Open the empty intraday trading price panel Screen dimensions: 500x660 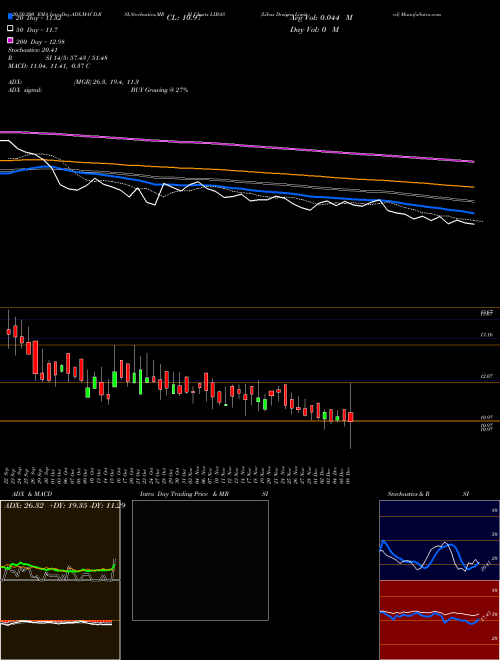click(200, 560)
